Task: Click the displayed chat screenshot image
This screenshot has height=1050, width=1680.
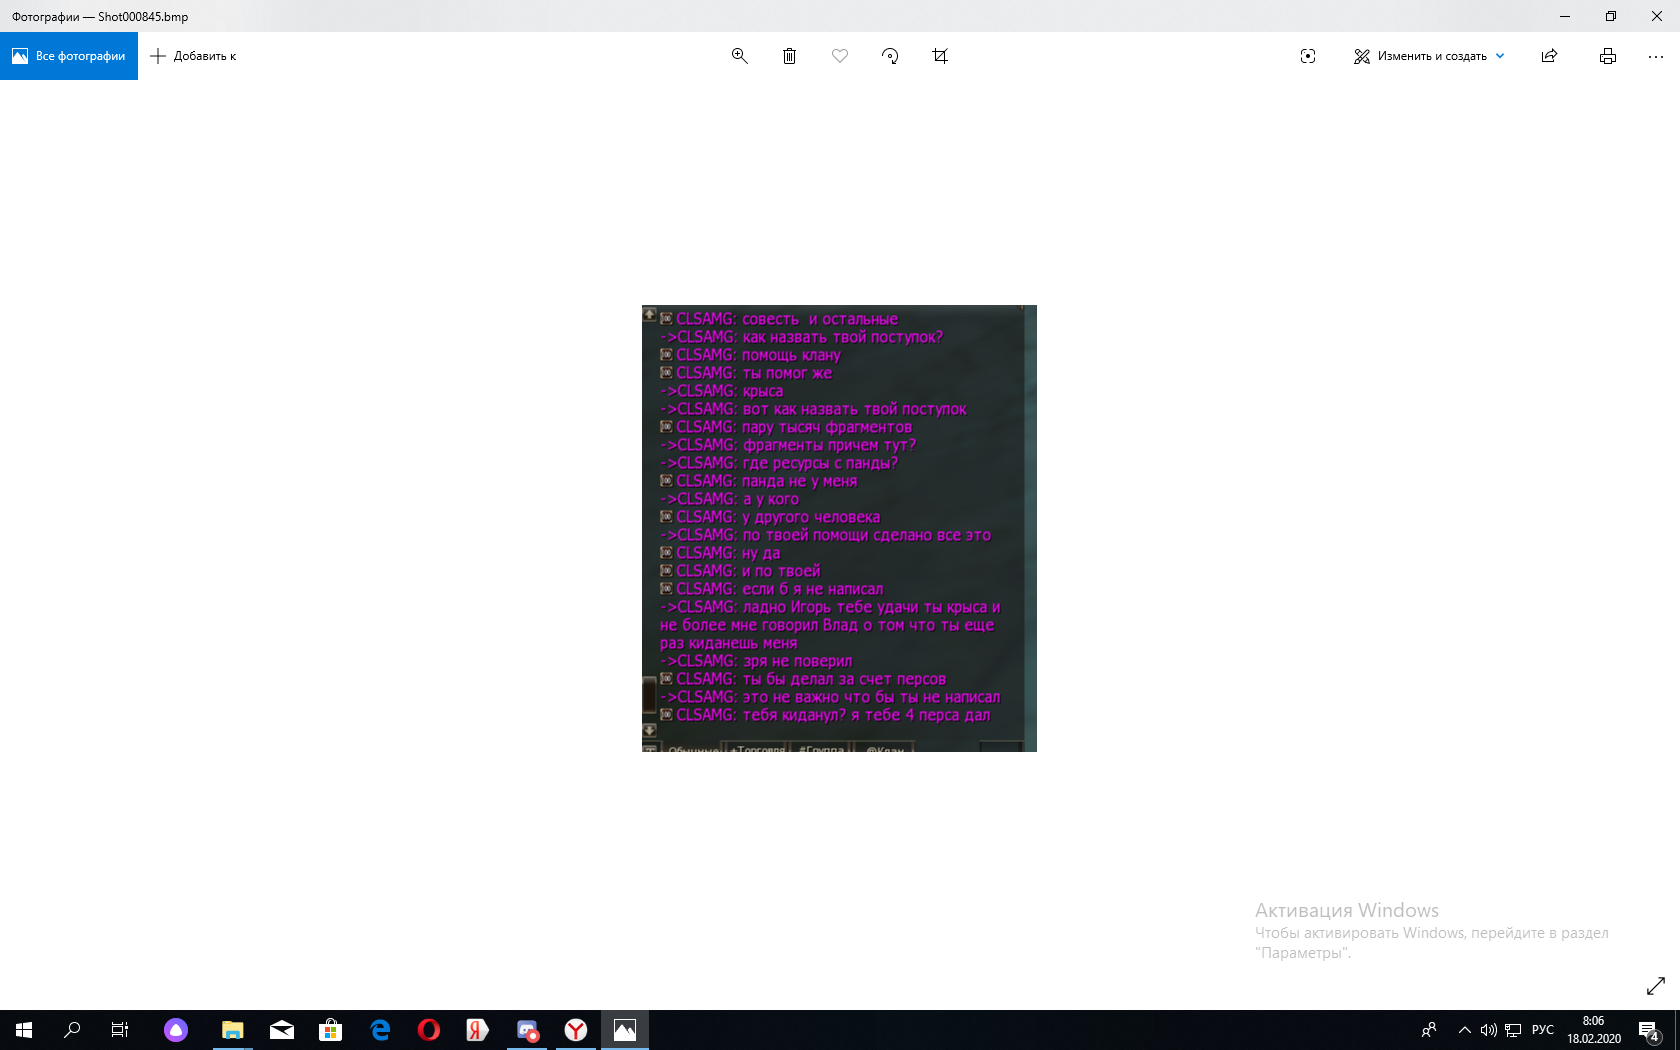Action: 839,528
